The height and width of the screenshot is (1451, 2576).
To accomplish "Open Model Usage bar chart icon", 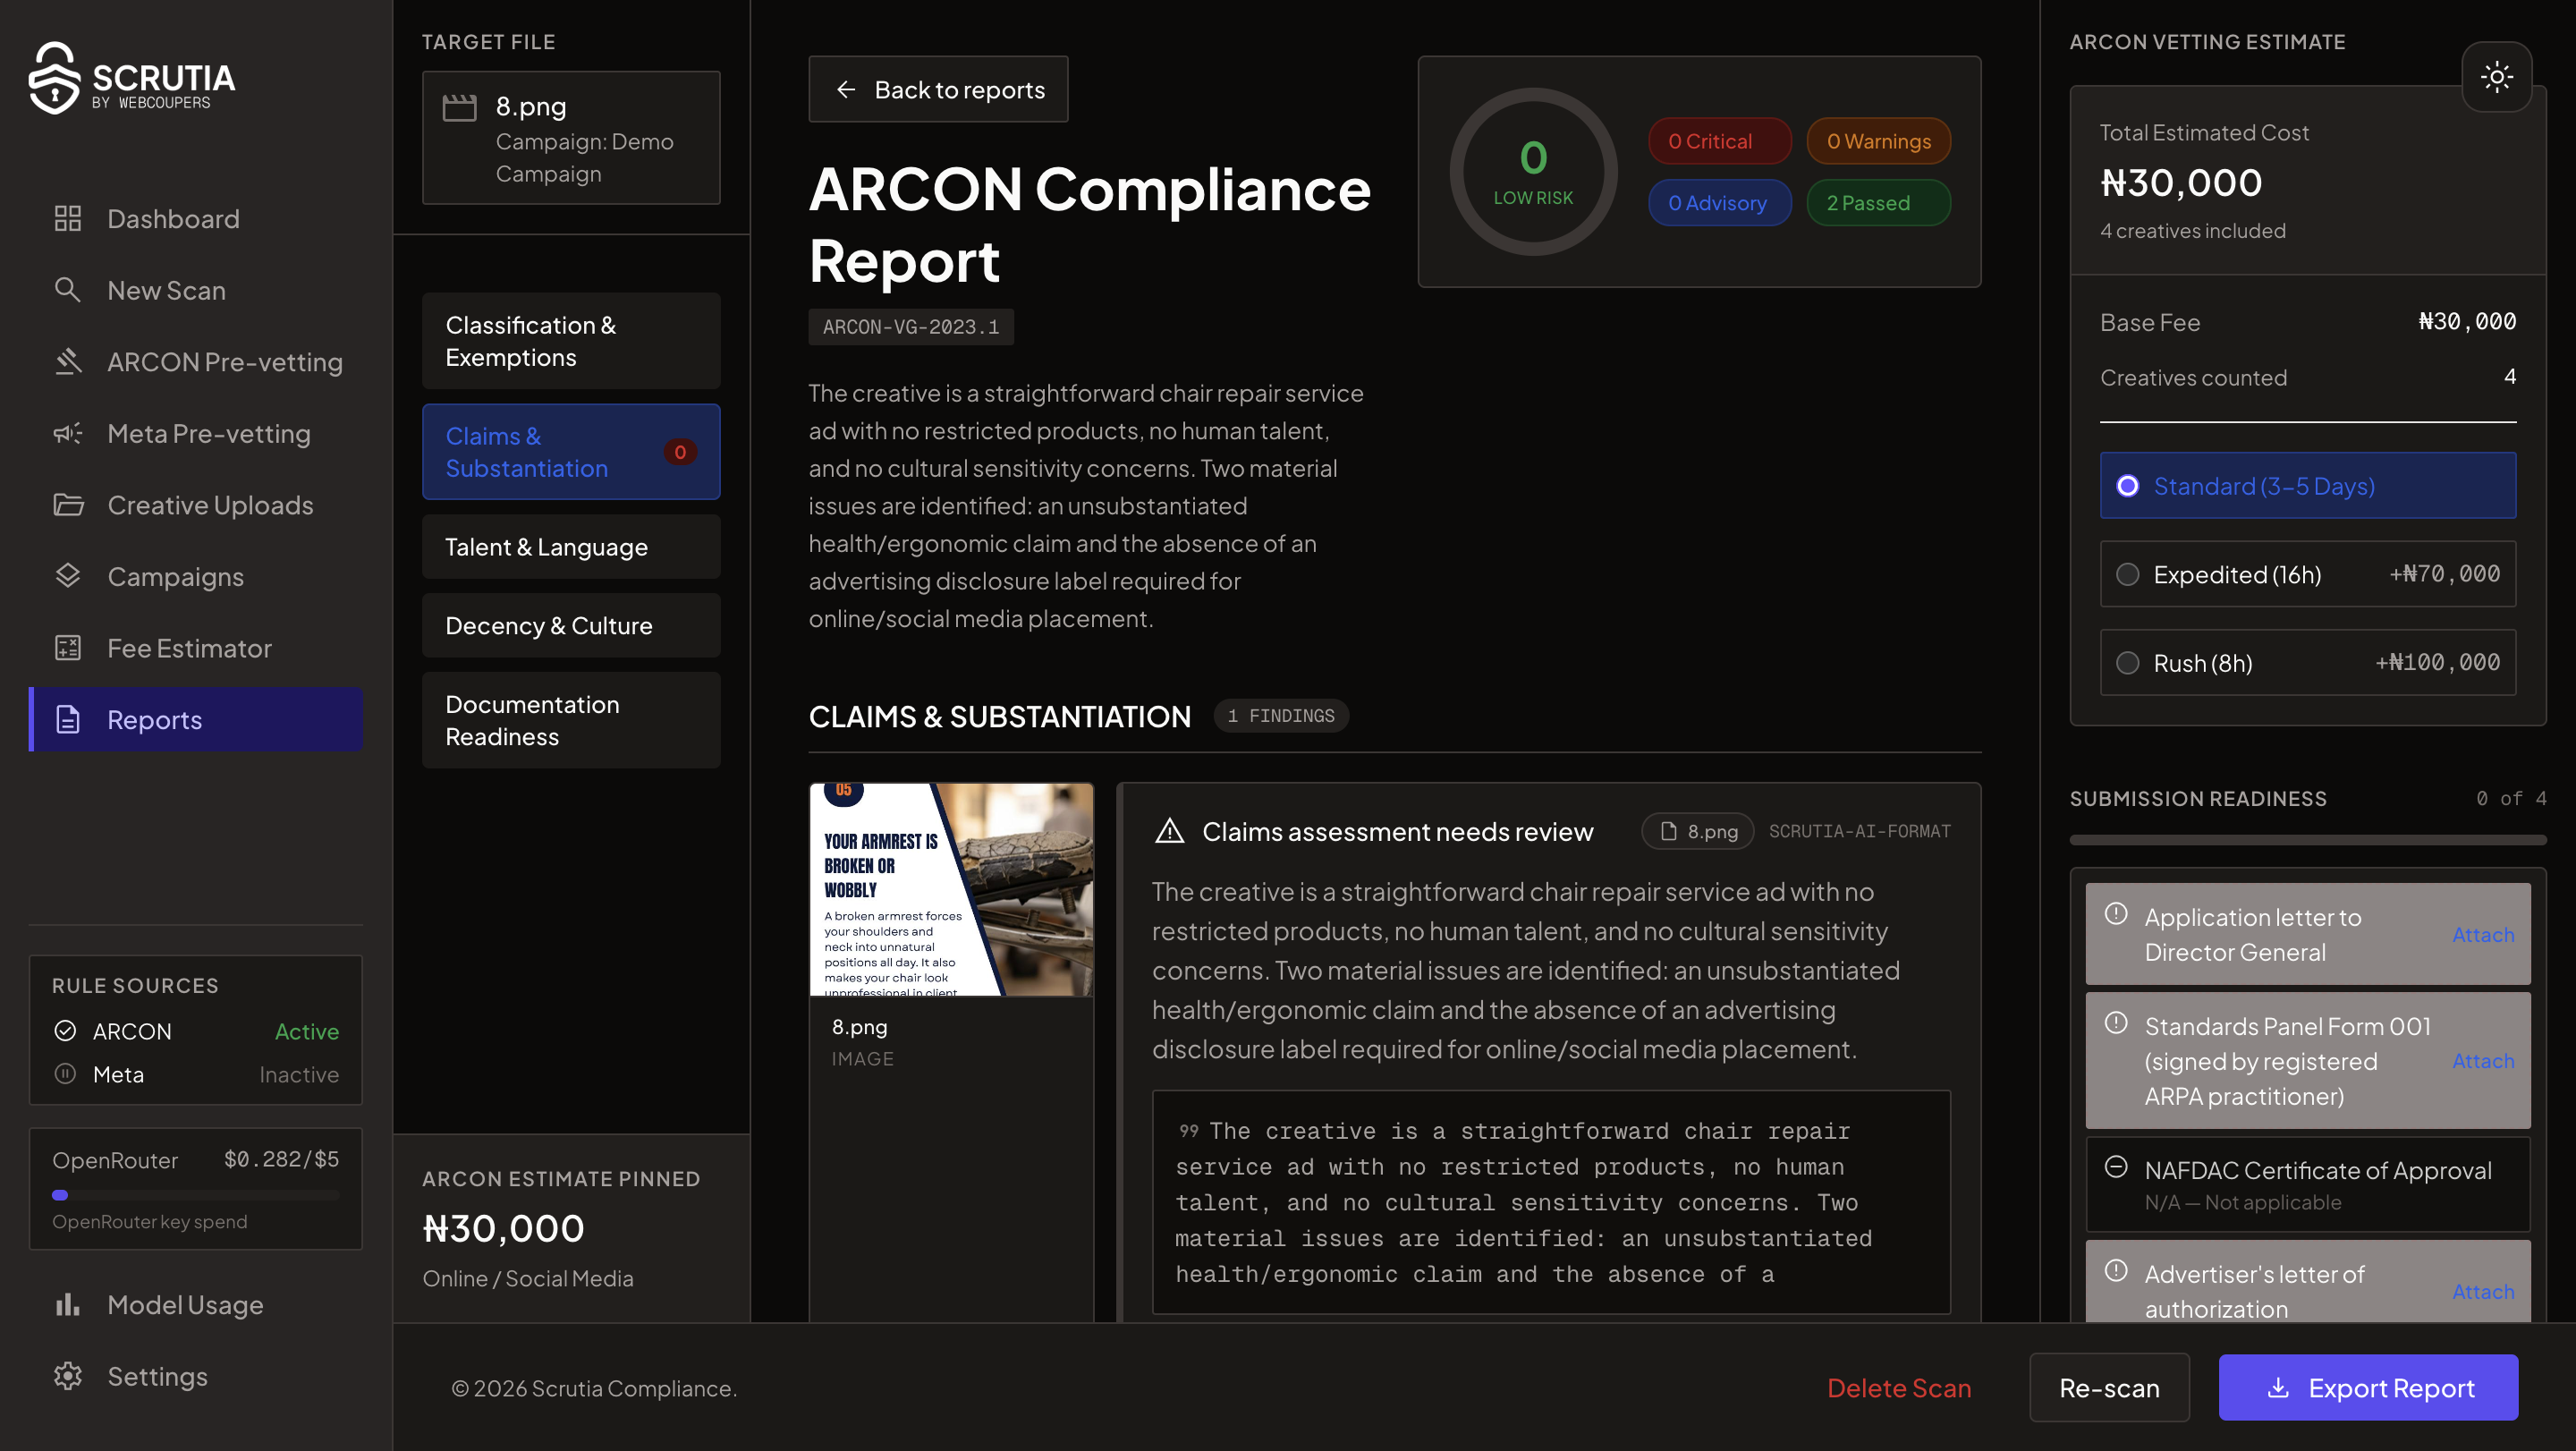I will point(67,1305).
